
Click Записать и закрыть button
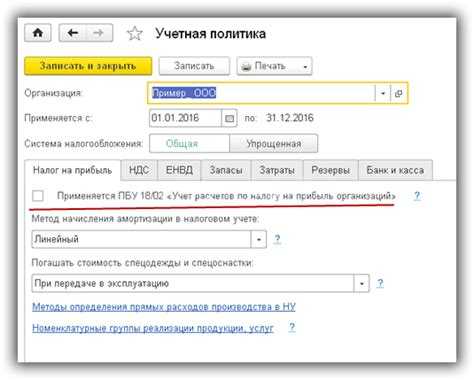click(x=88, y=66)
